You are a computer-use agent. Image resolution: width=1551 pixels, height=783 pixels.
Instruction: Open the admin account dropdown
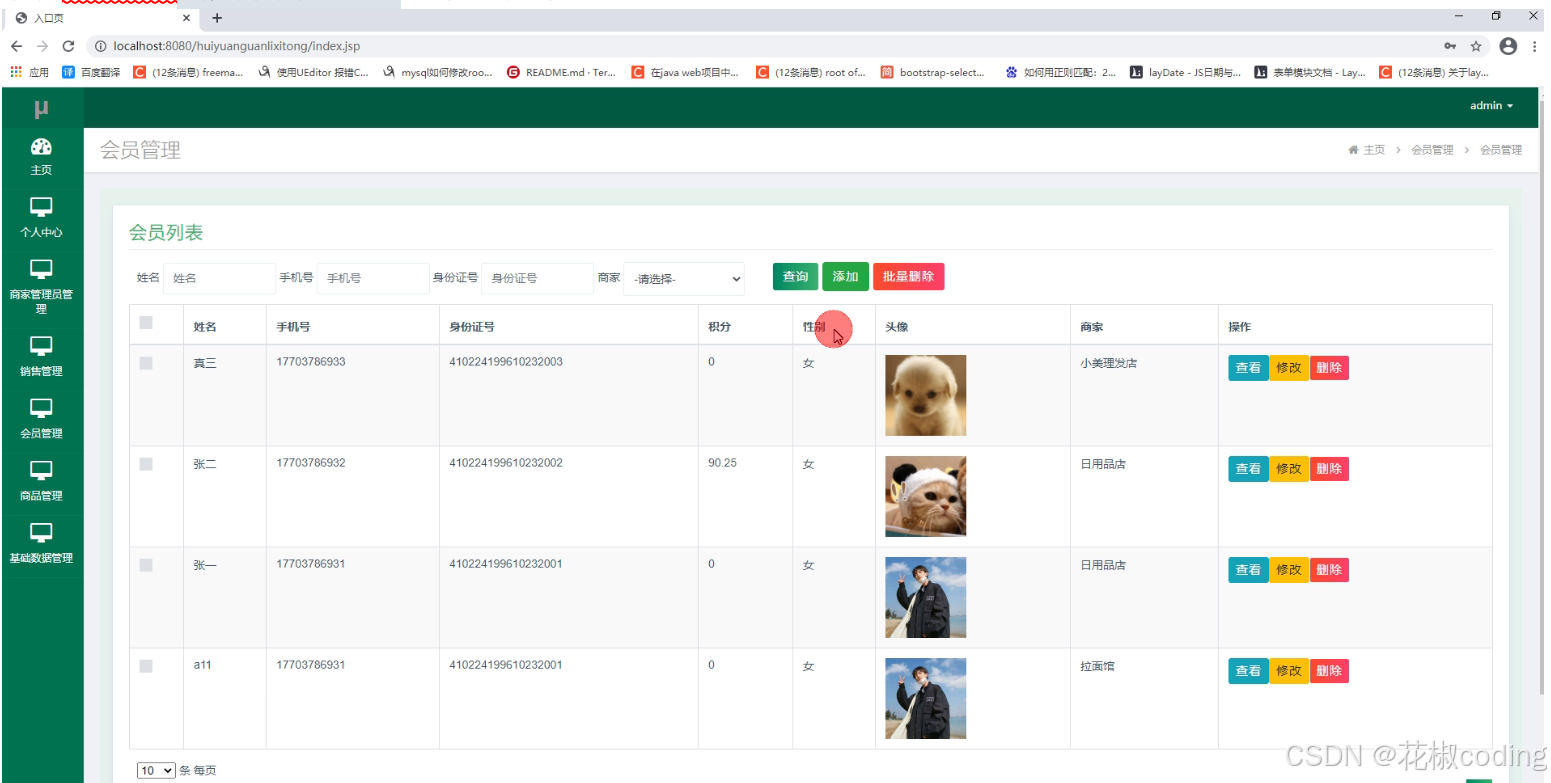point(1491,106)
